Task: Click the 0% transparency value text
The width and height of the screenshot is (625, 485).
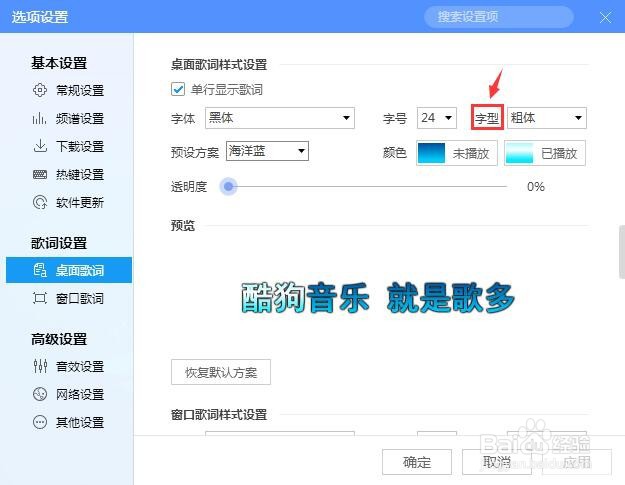Action: pos(536,187)
